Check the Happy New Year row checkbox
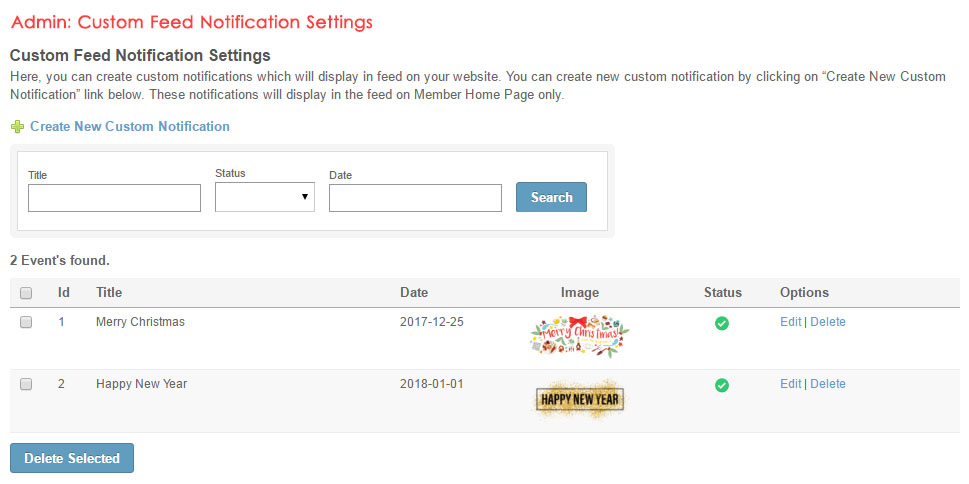969x484 pixels. click(x=26, y=384)
